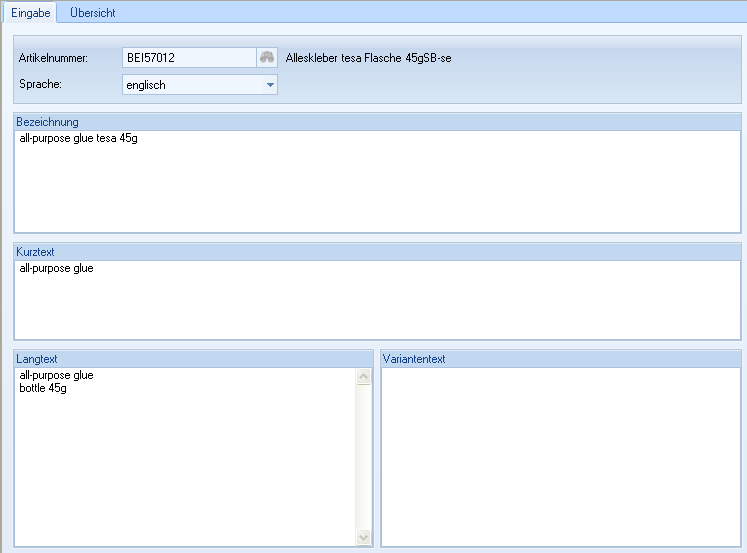Screen dimensions: 747x553
Task: Click the Langtext scrollbar up arrow
Action: pyautogui.click(x=363, y=377)
